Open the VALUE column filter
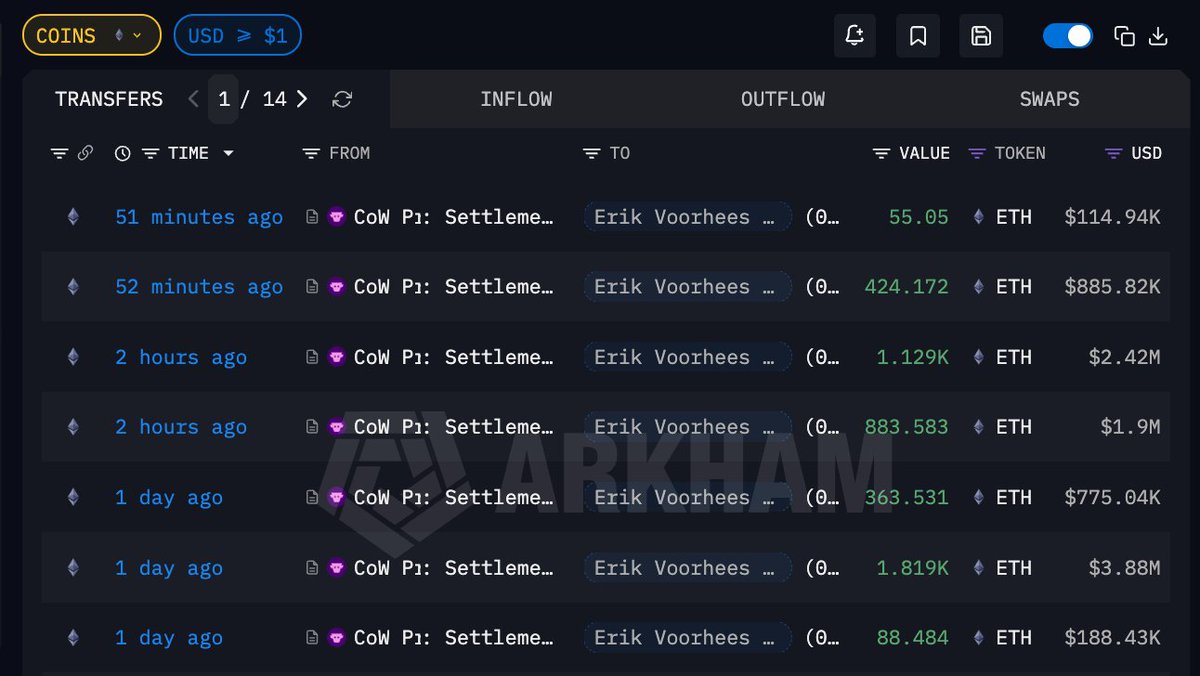1200x676 pixels. [881, 153]
